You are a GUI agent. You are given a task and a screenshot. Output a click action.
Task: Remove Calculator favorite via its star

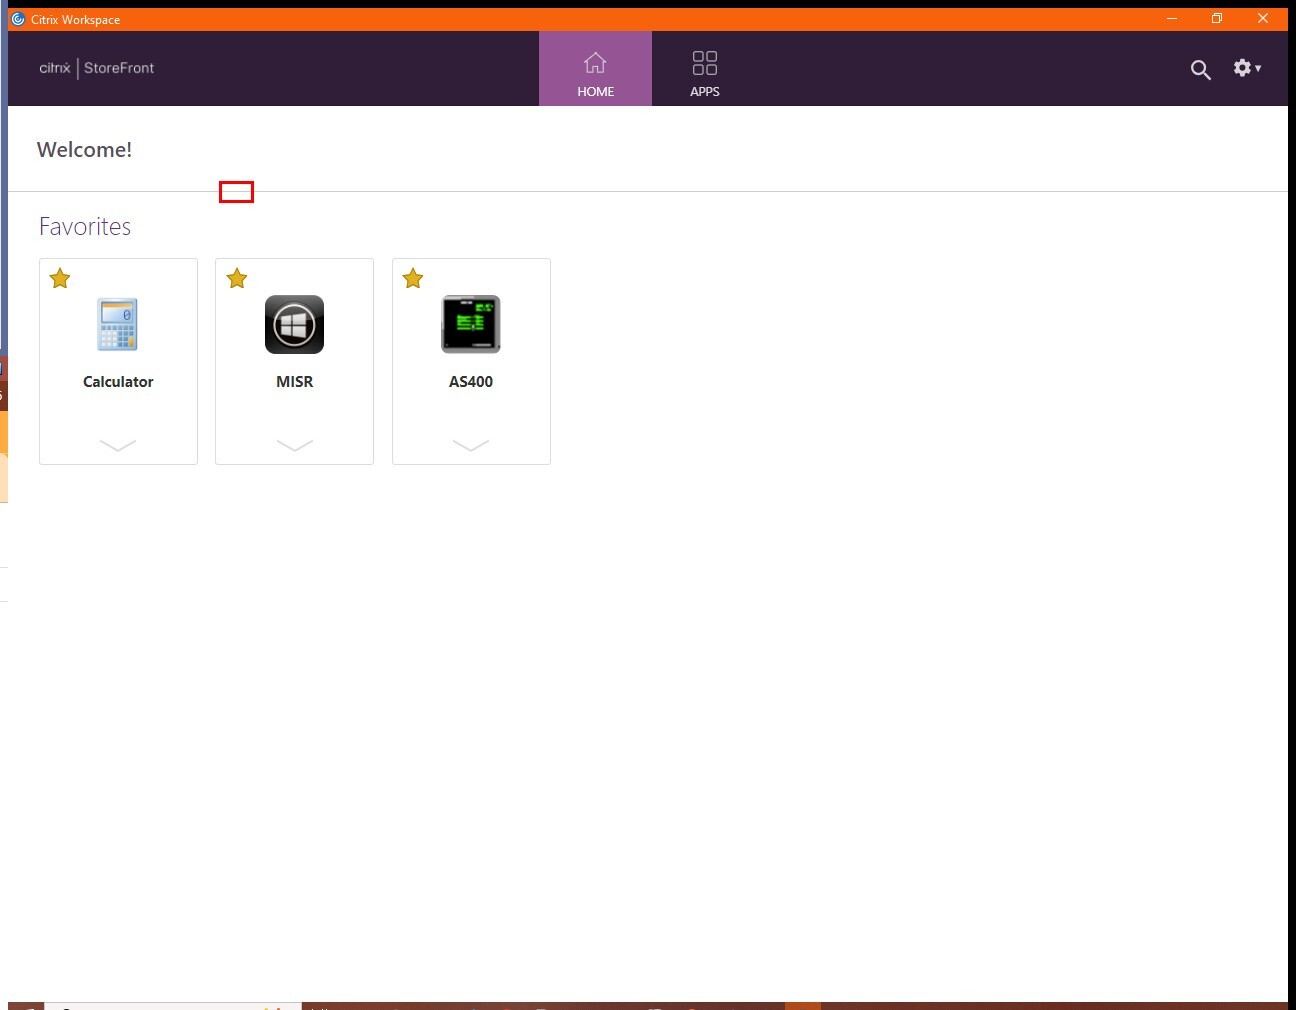(x=60, y=278)
